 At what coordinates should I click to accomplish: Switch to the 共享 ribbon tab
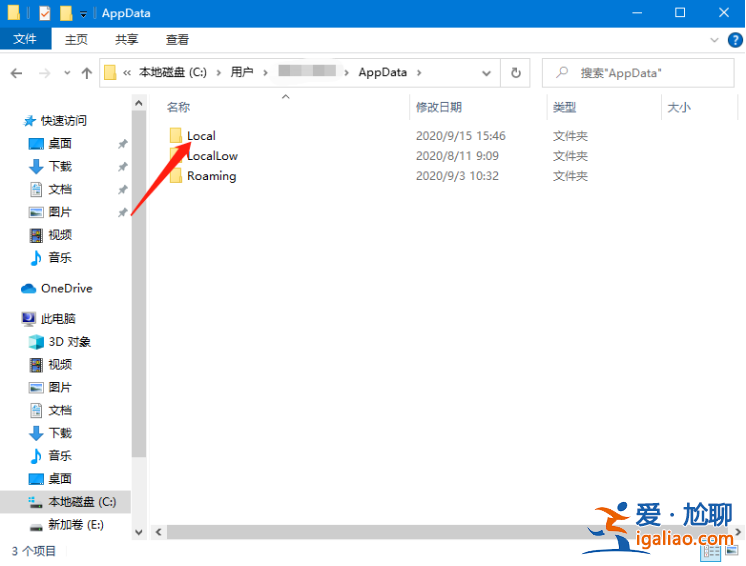click(127, 39)
